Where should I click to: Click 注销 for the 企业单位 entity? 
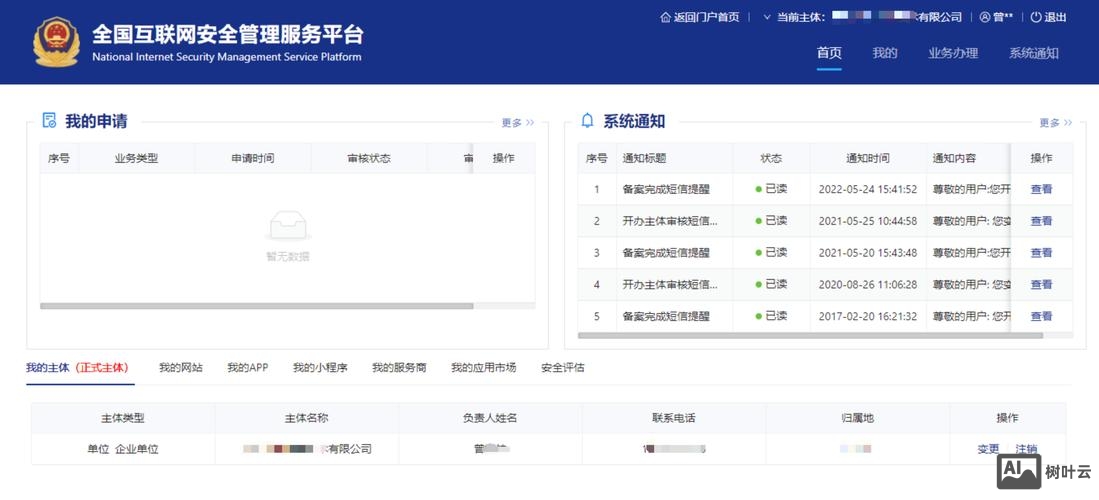tap(1026, 449)
